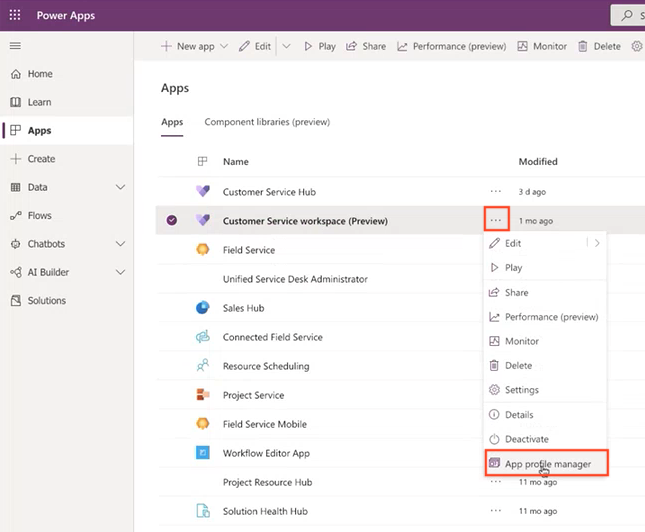The image size is (645, 532).
Task: Go to Home in sidebar
Action: coord(40,74)
